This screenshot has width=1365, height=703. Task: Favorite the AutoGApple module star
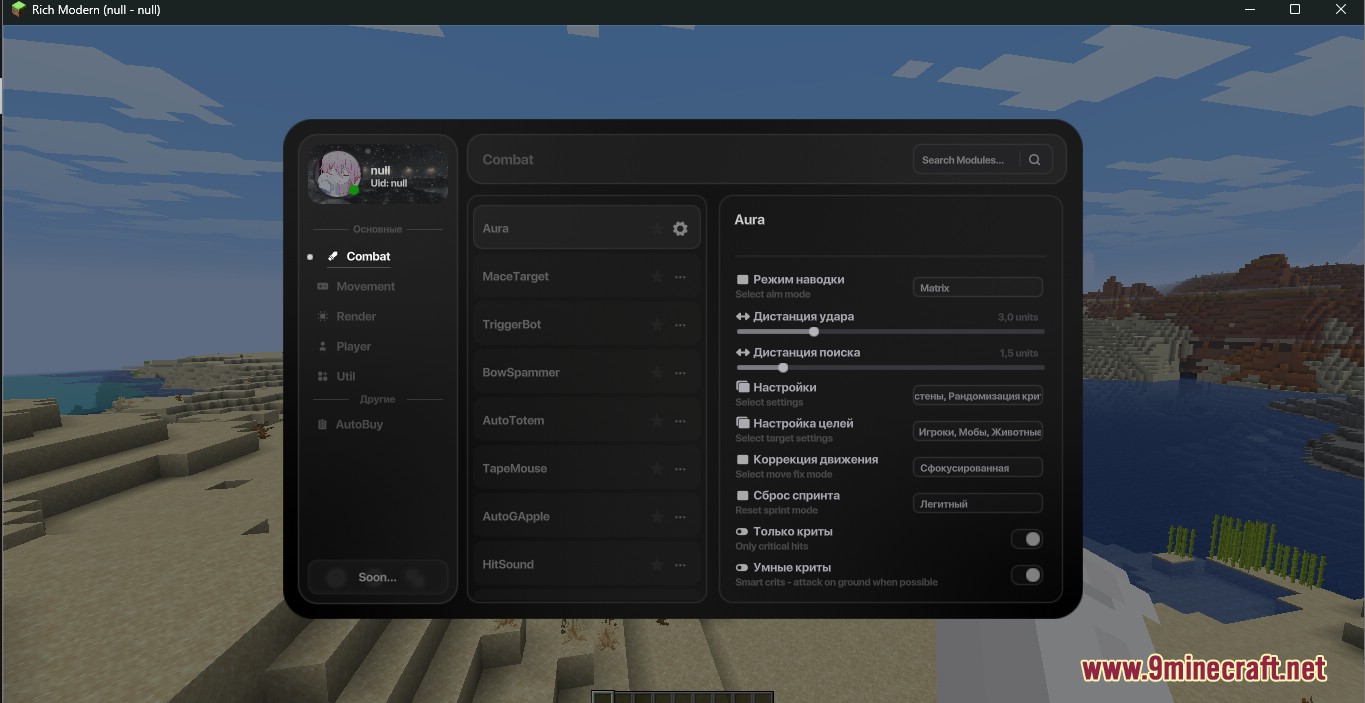[657, 517]
